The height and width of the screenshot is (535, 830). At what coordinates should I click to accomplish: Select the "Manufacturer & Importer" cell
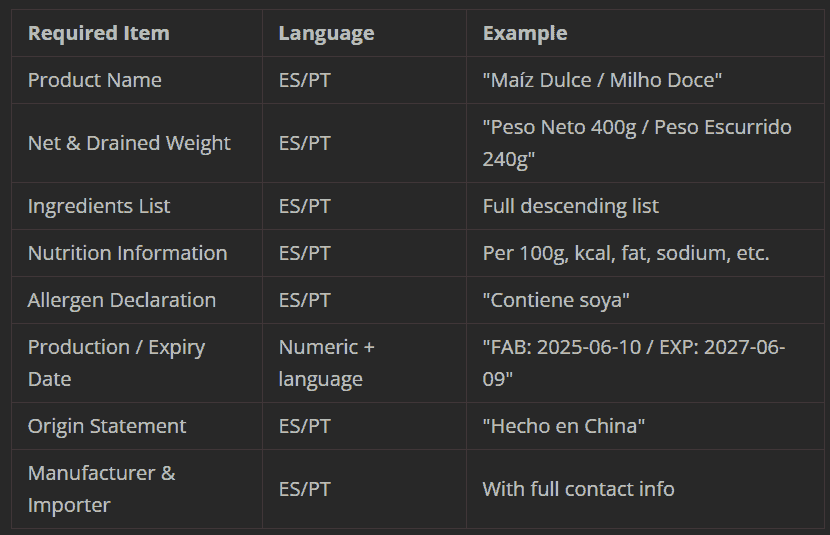101,489
